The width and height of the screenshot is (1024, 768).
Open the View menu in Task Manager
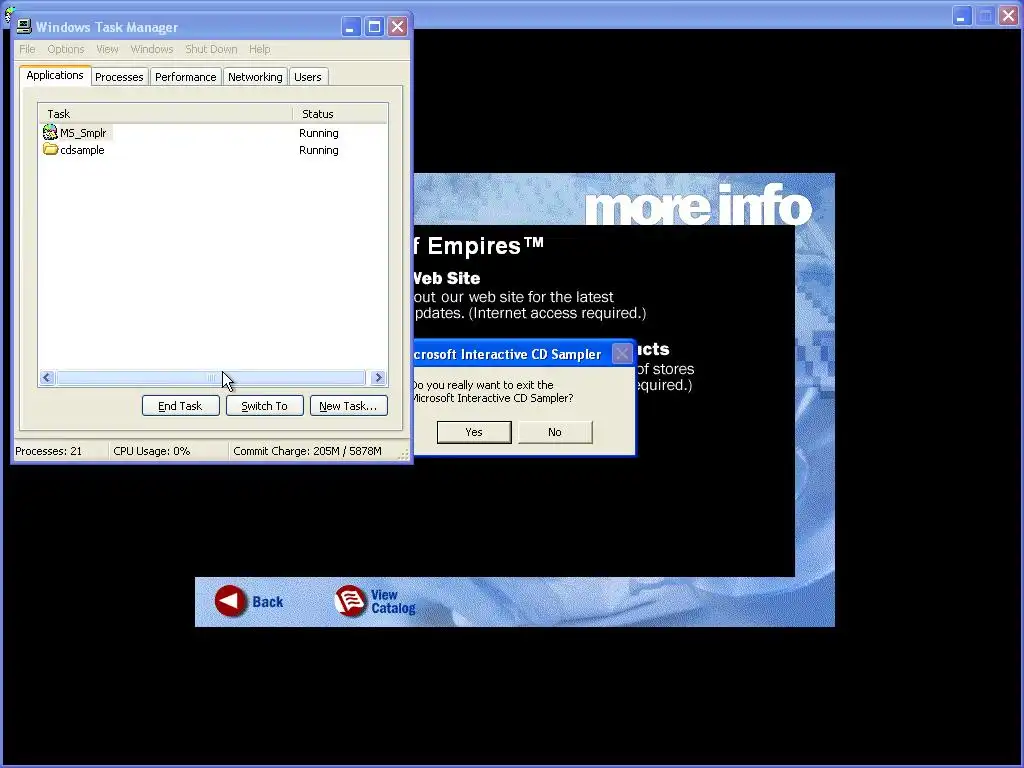click(x=107, y=49)
